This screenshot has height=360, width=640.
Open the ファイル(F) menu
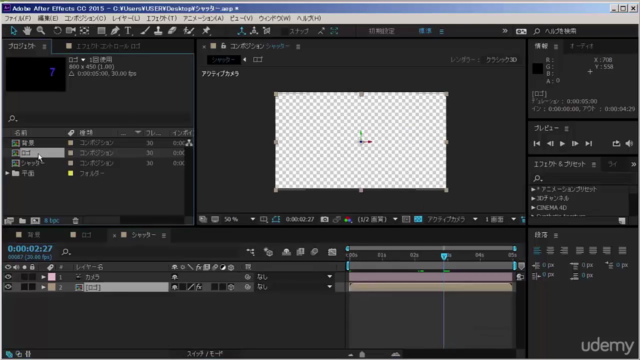[18, 18]
